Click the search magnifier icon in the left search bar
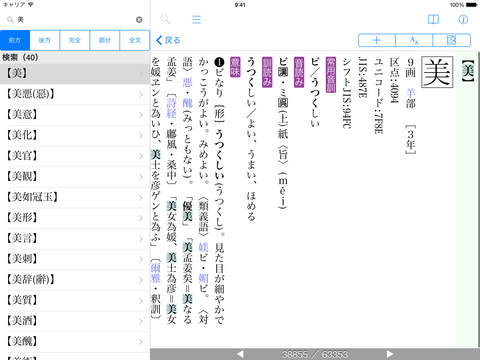Image resolution: width=480 pixels, height=360 pixels. (x=10, y=20)
